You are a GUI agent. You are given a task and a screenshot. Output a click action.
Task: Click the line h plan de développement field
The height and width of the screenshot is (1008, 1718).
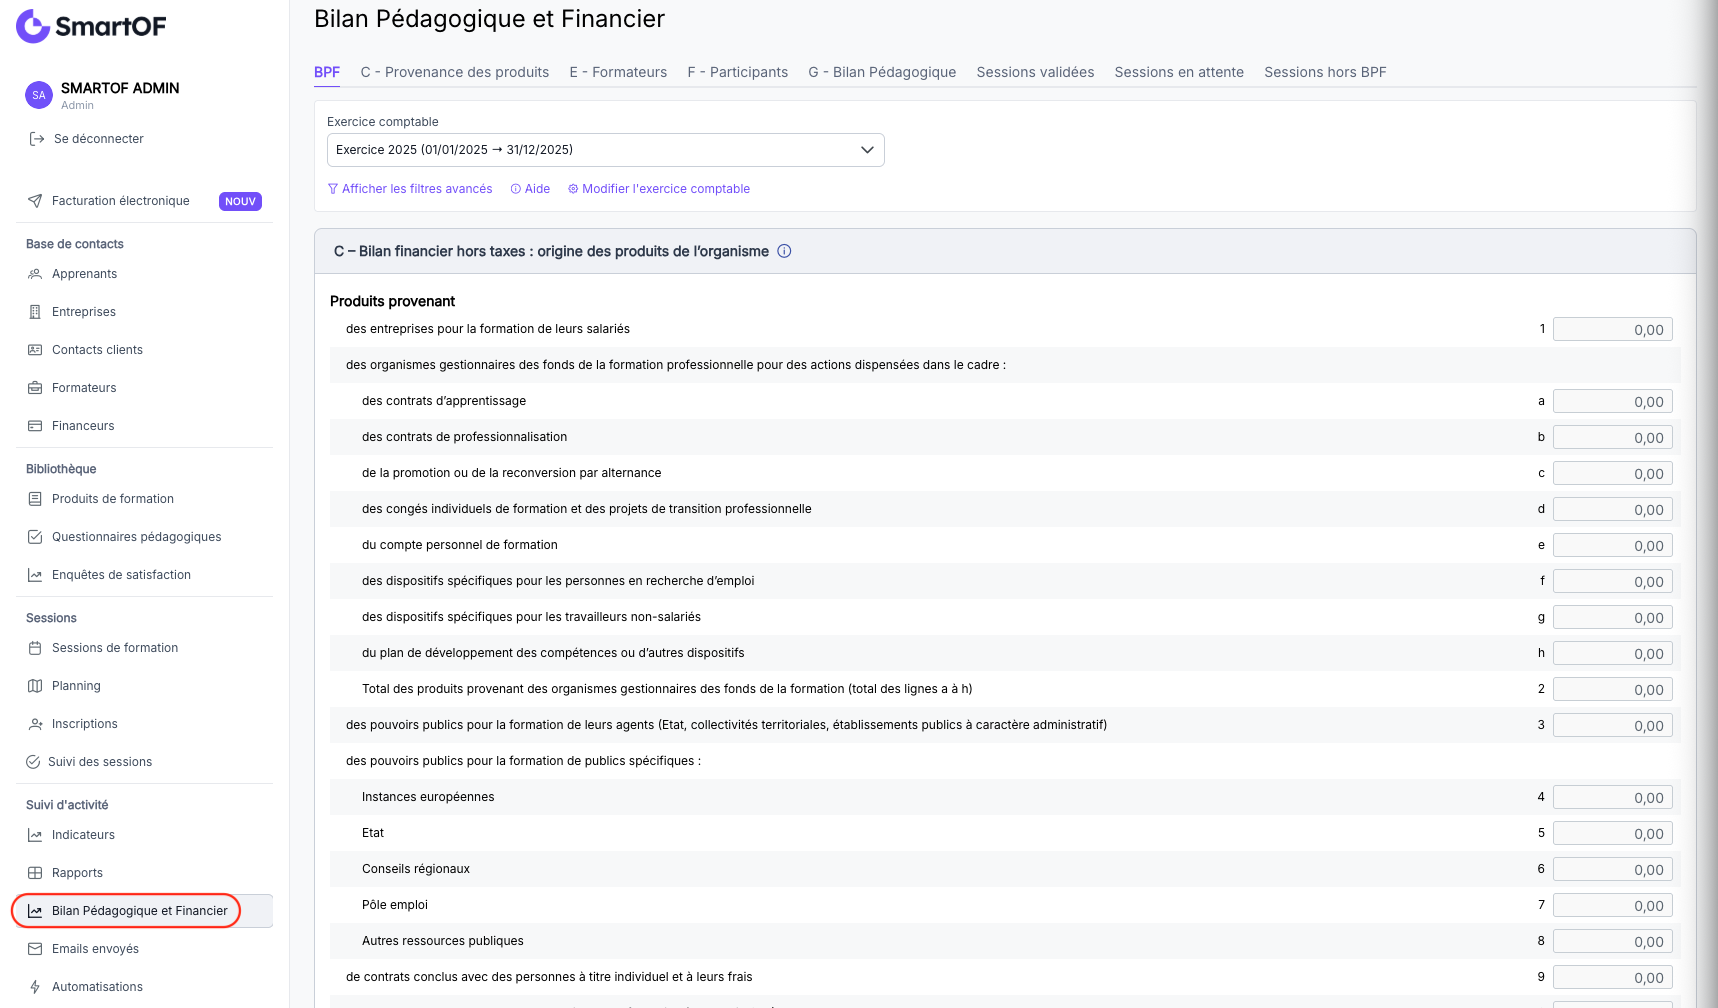point(1612,653)
